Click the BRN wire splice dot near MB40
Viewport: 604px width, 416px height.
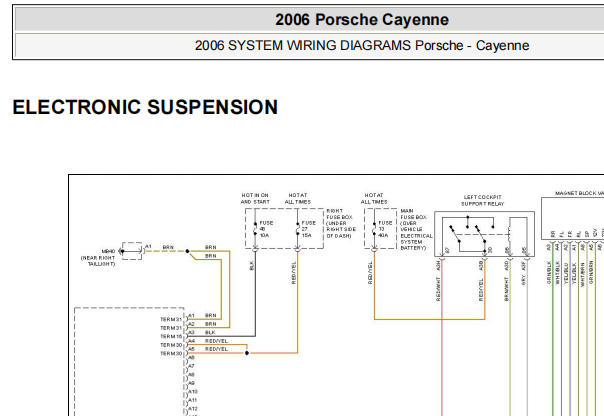pyautogui.click(x=188, y=251)
